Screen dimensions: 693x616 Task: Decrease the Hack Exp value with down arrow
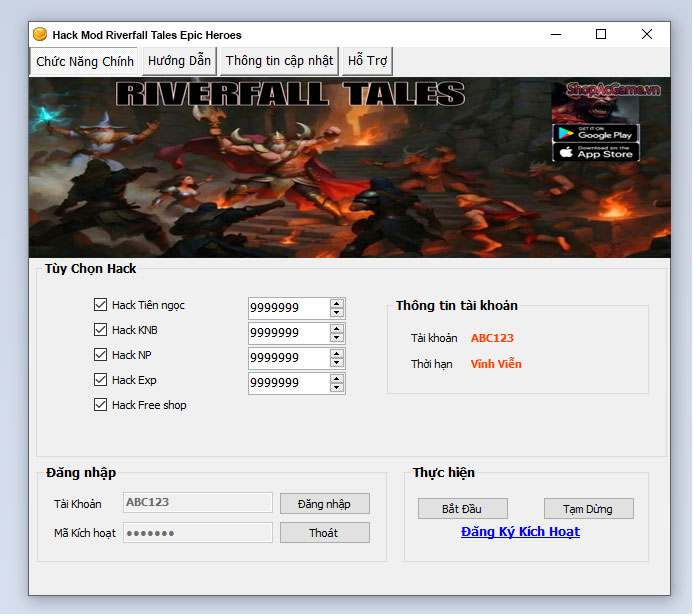coord(336,388)
